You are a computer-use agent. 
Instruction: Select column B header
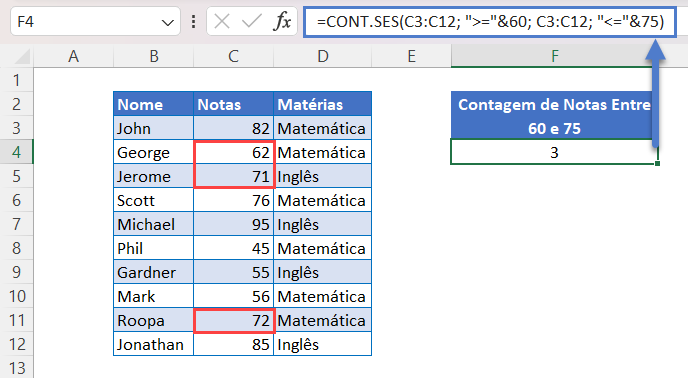154,56
